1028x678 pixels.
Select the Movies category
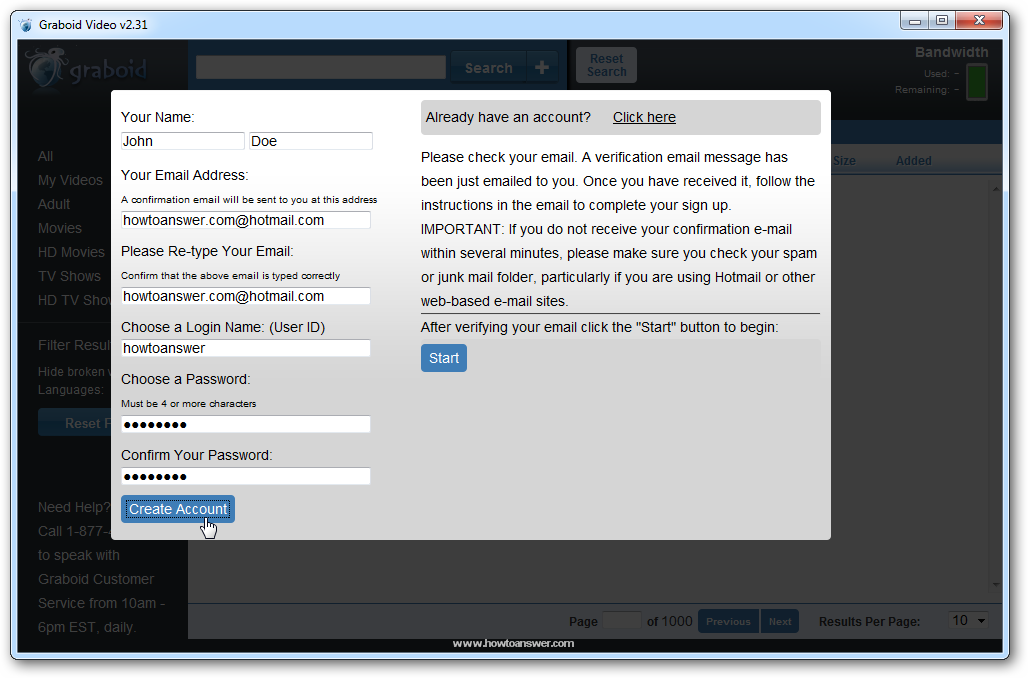60,228
